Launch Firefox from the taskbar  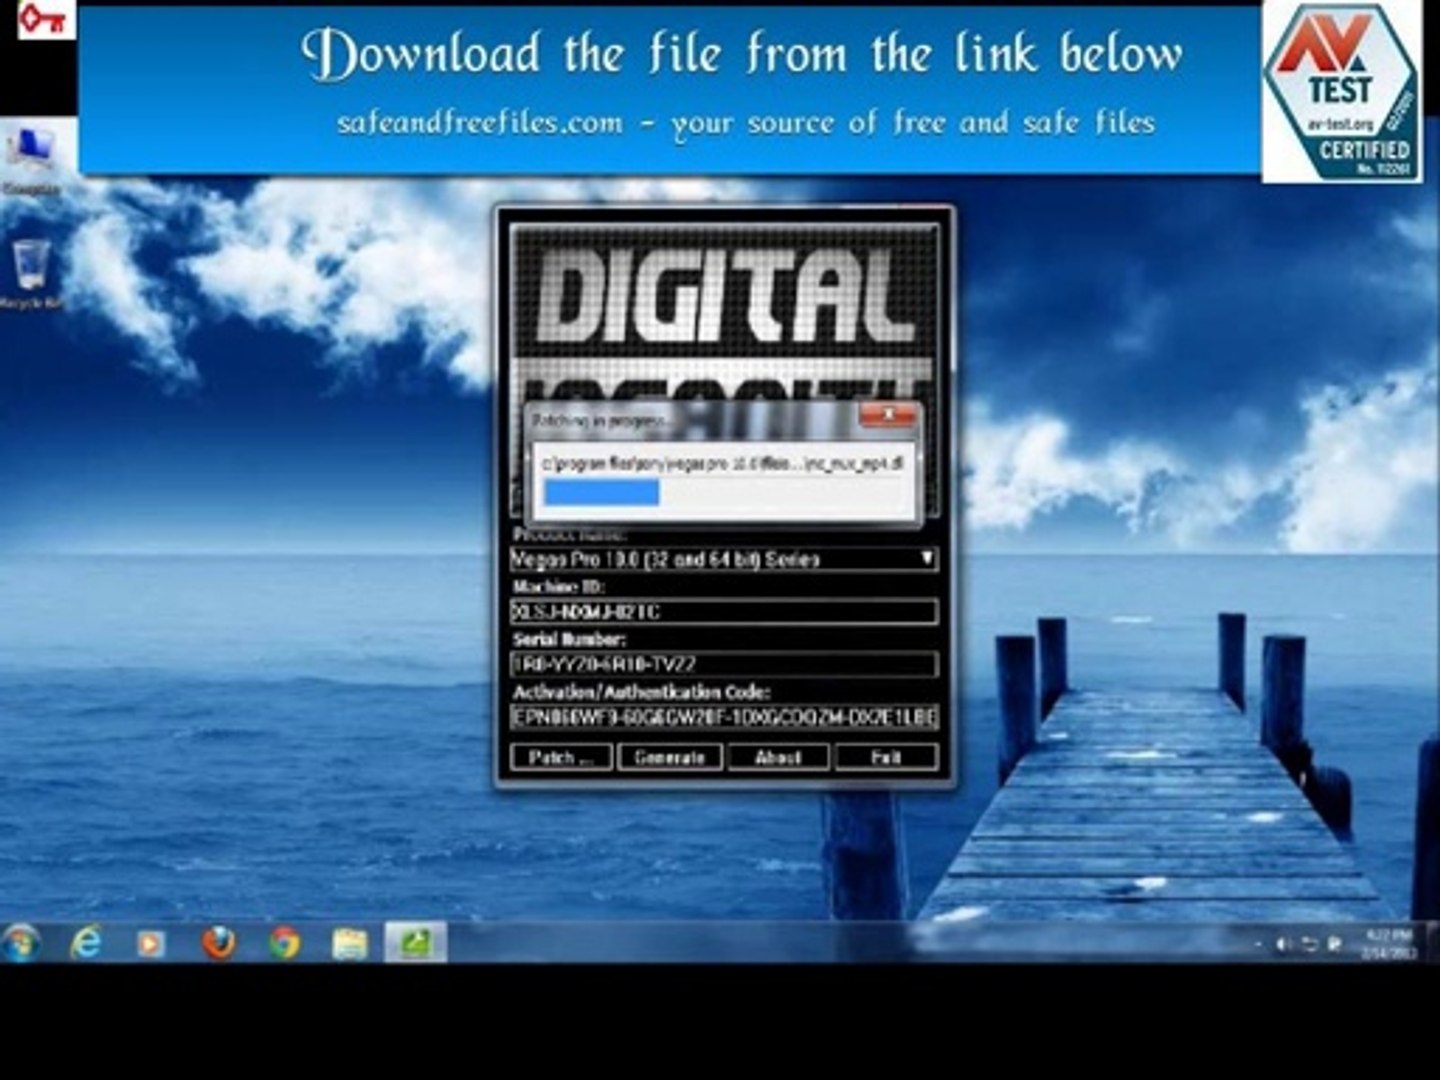[218, 942]
